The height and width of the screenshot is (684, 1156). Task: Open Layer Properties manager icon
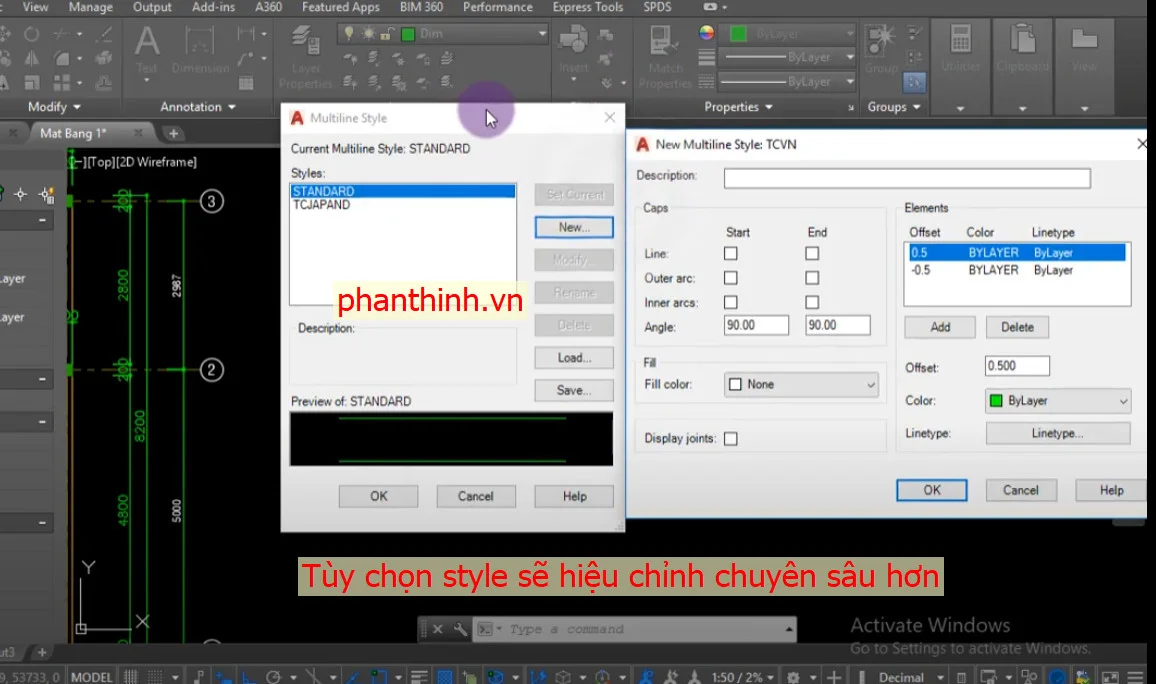(305, 41)
